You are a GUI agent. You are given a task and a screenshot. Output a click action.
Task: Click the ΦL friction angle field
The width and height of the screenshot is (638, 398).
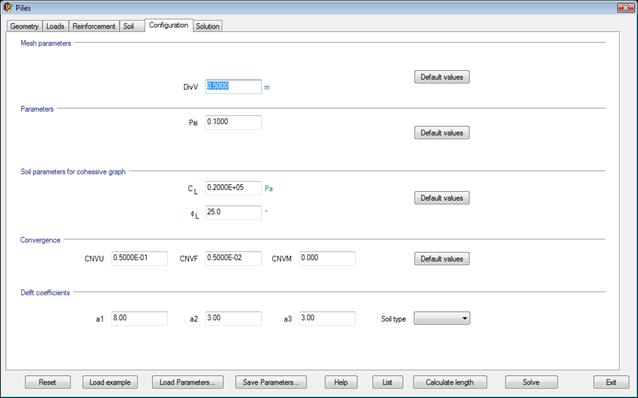[233, 212]
